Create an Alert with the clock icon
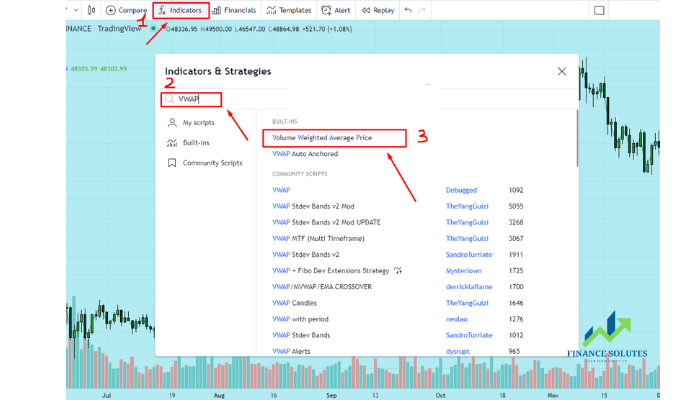Screen dimensions: 700x400 (x=336, y=10)
